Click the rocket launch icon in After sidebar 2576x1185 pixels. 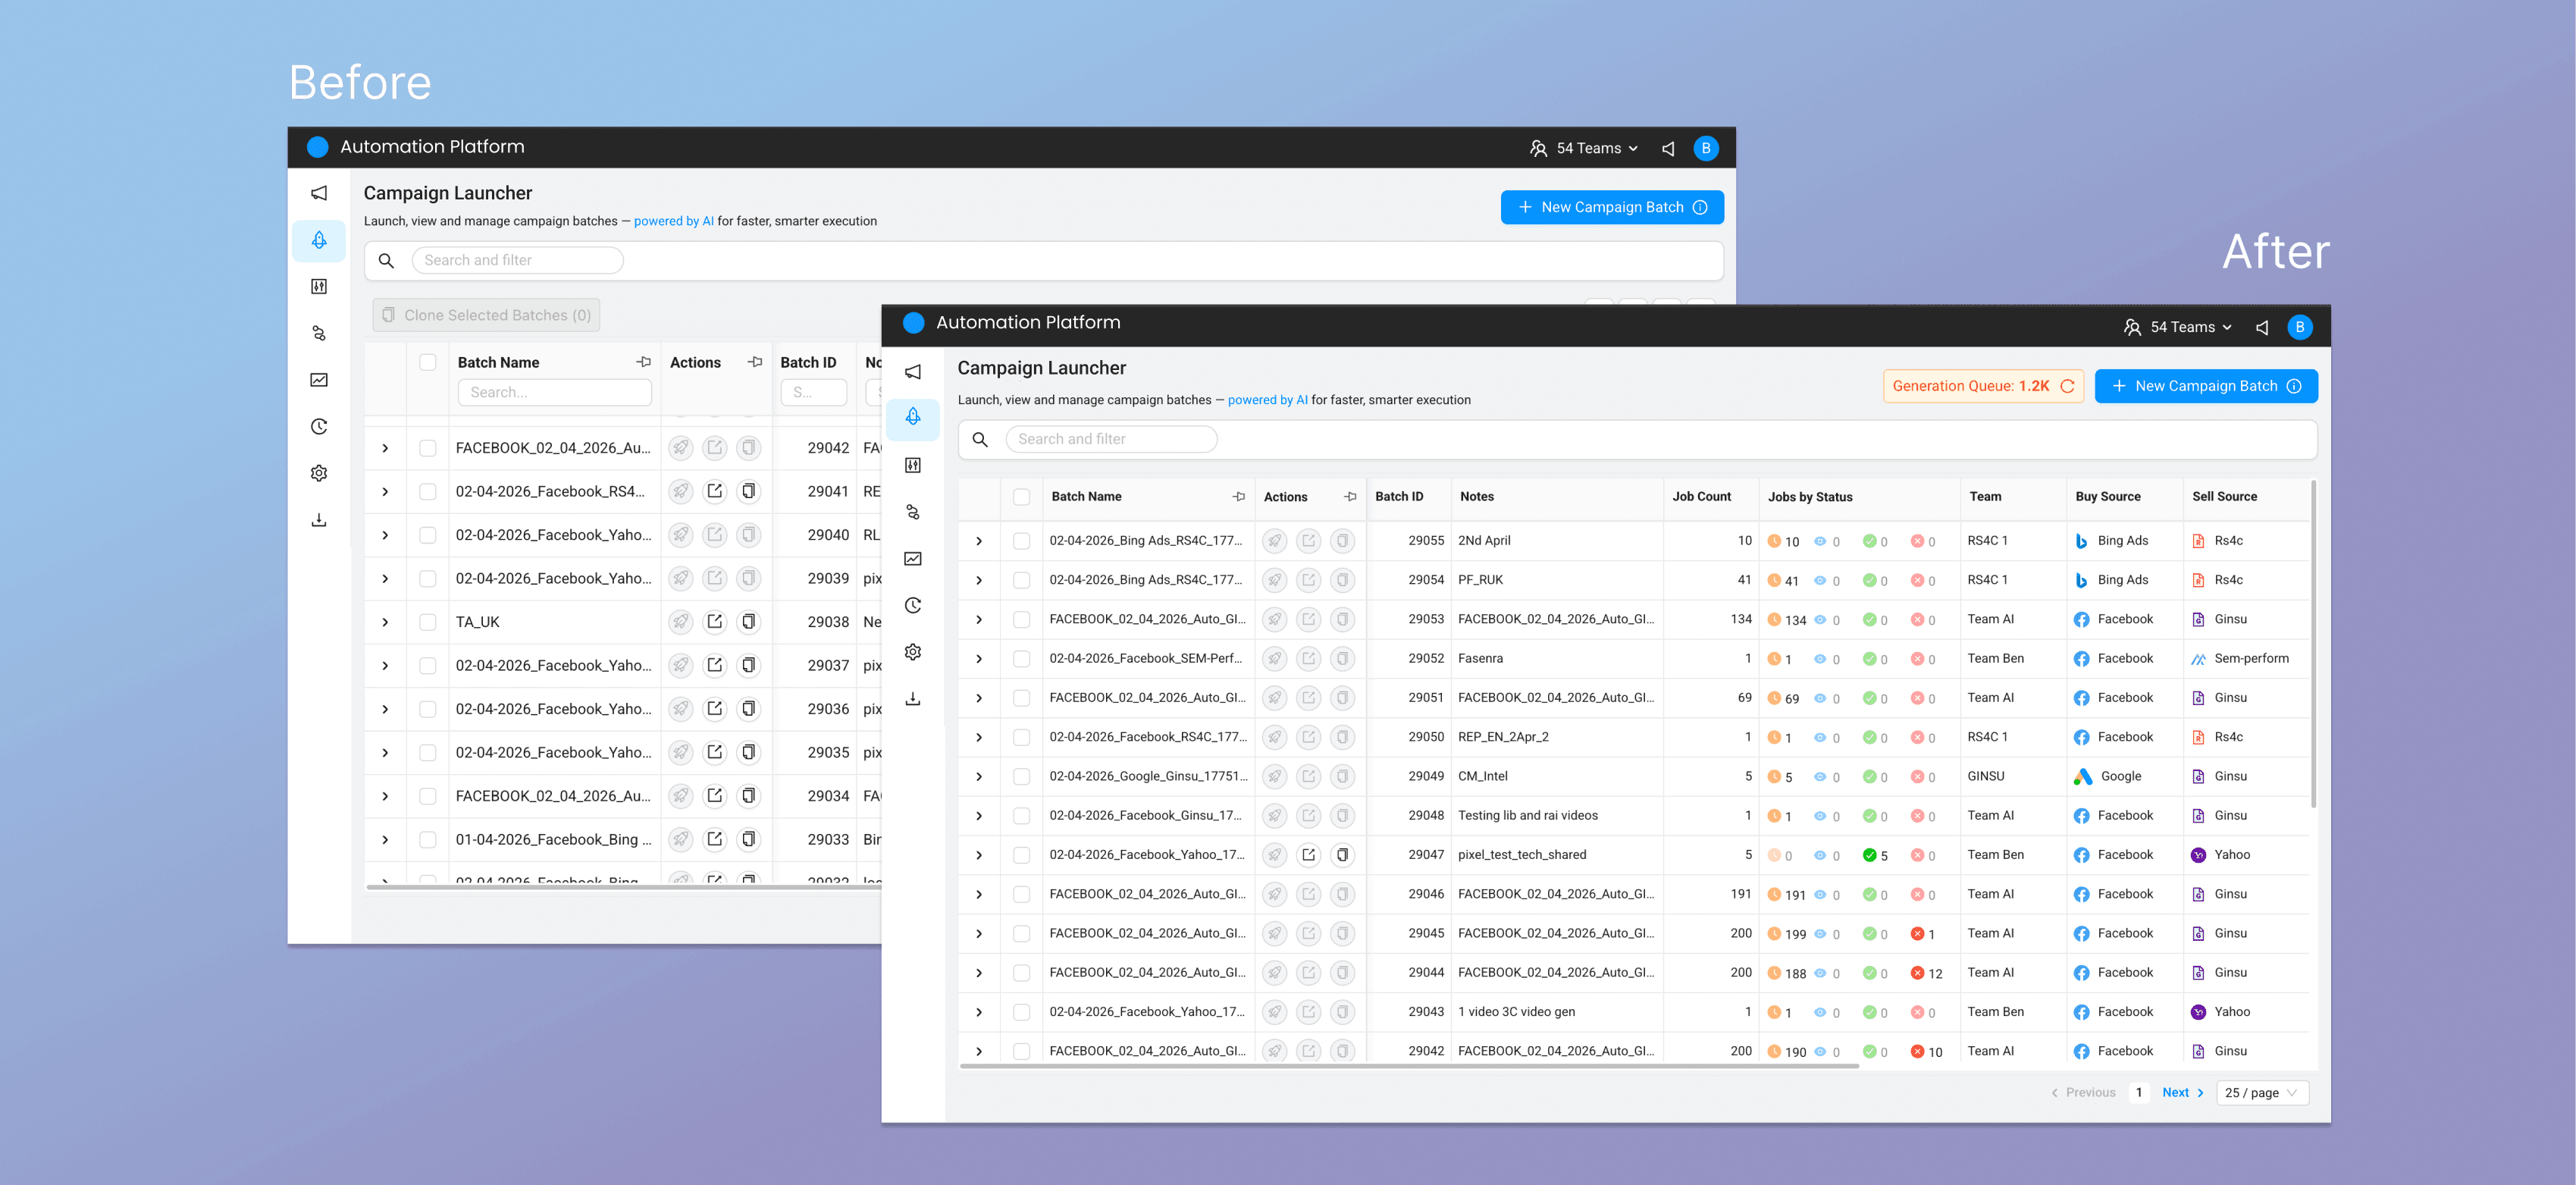coord(912,417)
